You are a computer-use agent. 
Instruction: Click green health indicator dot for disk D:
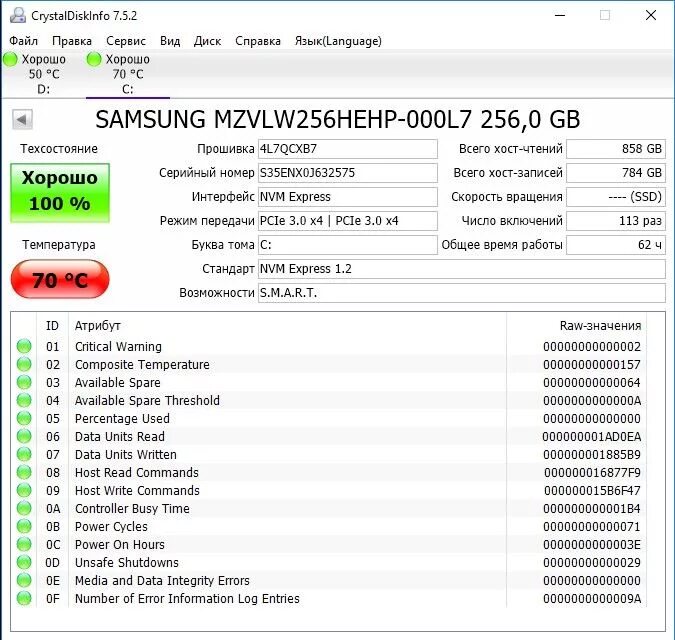tap(10, 59)
